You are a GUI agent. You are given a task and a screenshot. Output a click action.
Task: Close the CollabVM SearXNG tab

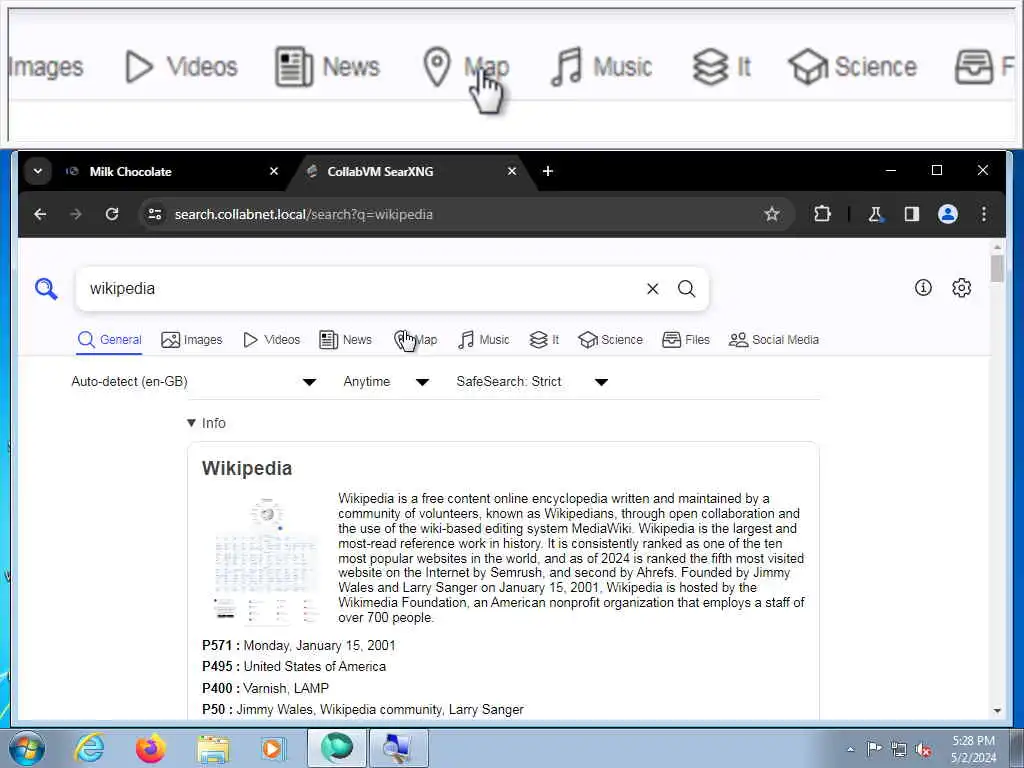click(512, 171)
